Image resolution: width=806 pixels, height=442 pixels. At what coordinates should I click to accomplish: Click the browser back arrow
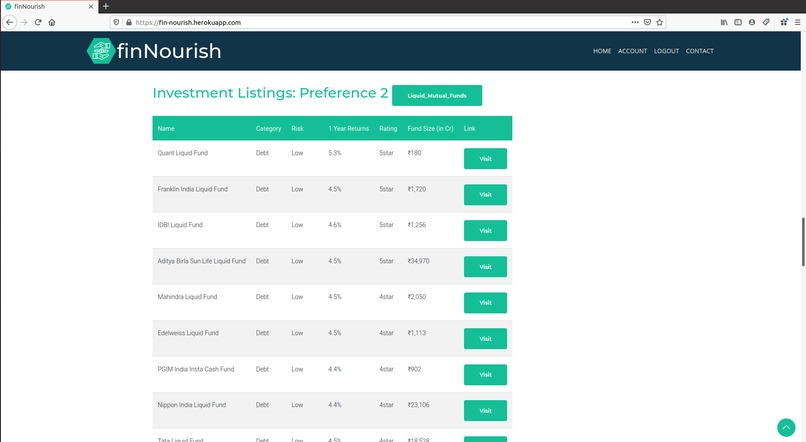[x=9, y=22]
